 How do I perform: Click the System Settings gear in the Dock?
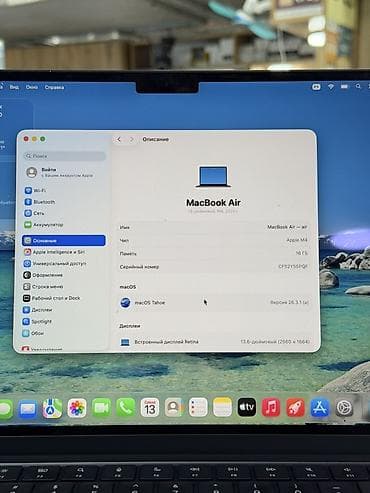click(x=344, y=408)
